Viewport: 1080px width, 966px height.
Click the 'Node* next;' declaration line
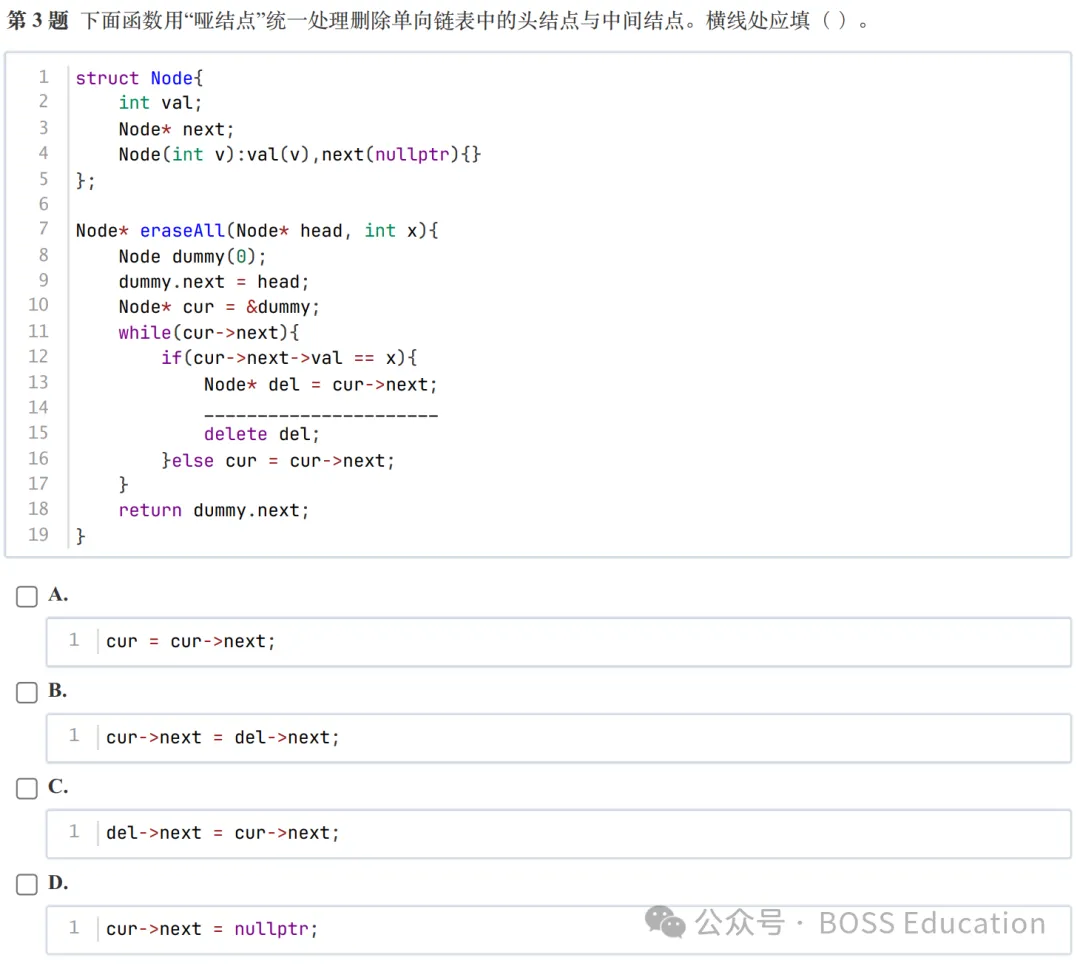[176, 129]
